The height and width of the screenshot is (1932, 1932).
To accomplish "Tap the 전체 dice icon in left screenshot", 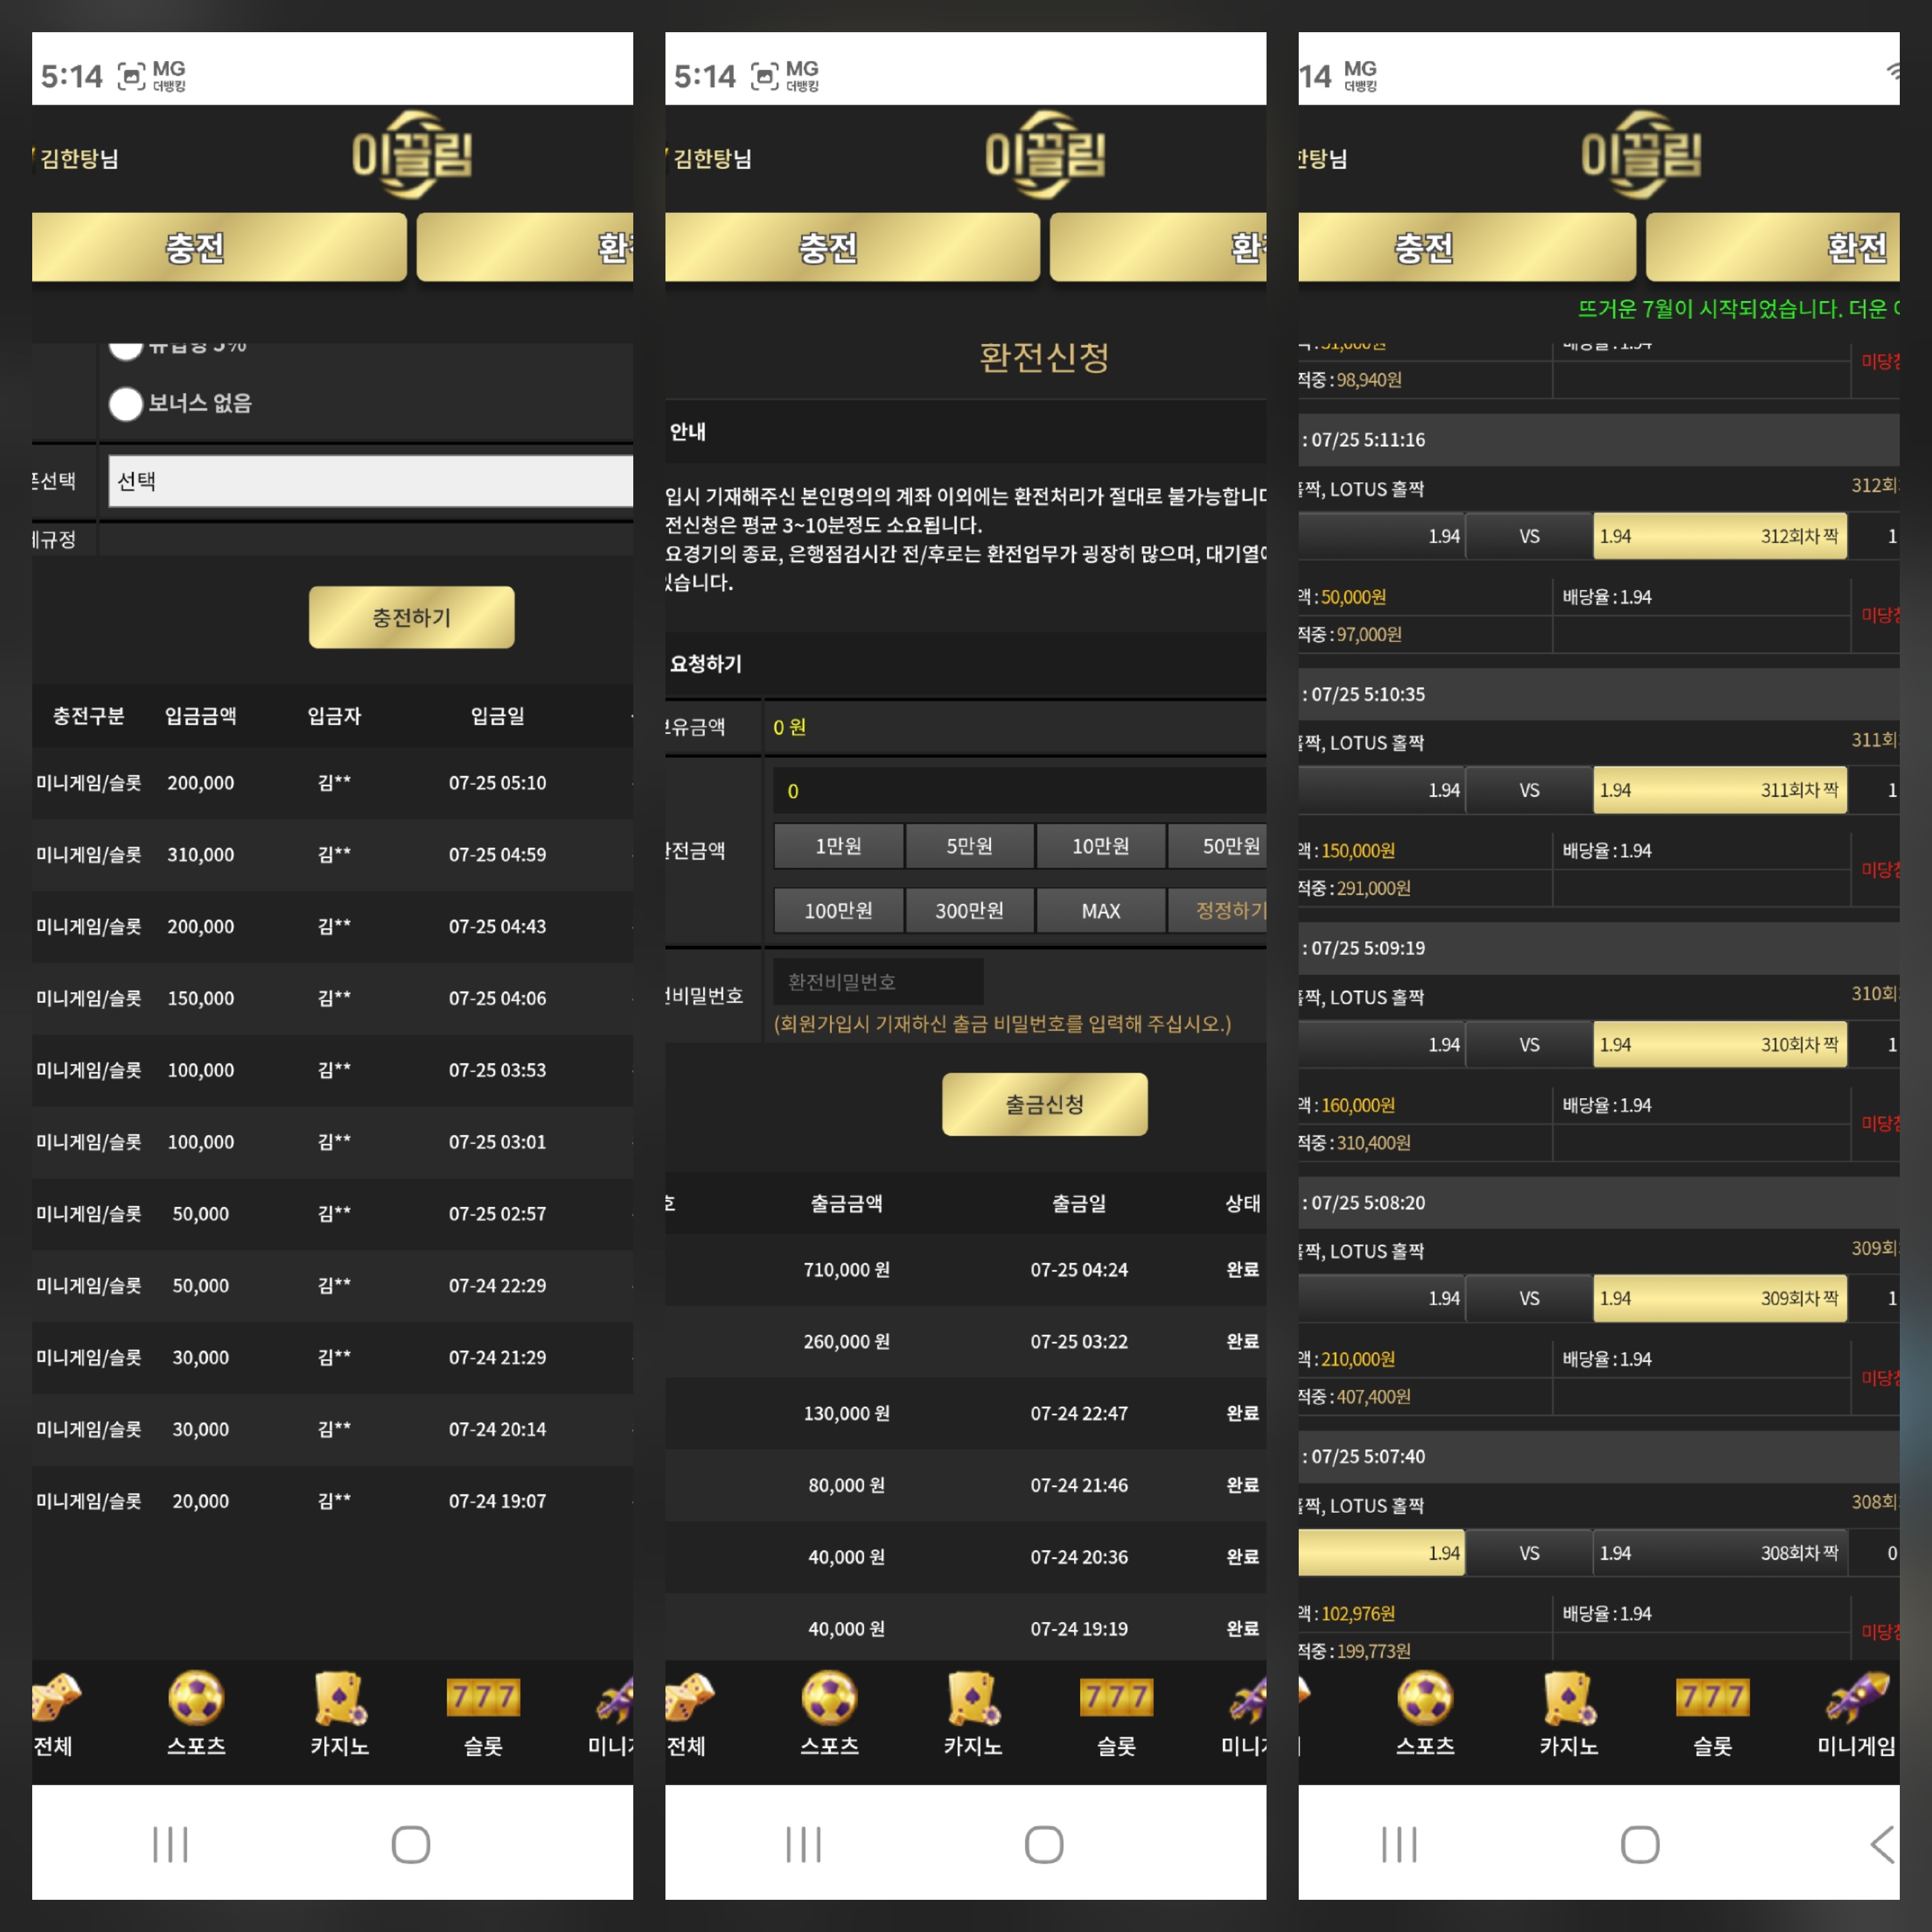I will (56, 1697).
